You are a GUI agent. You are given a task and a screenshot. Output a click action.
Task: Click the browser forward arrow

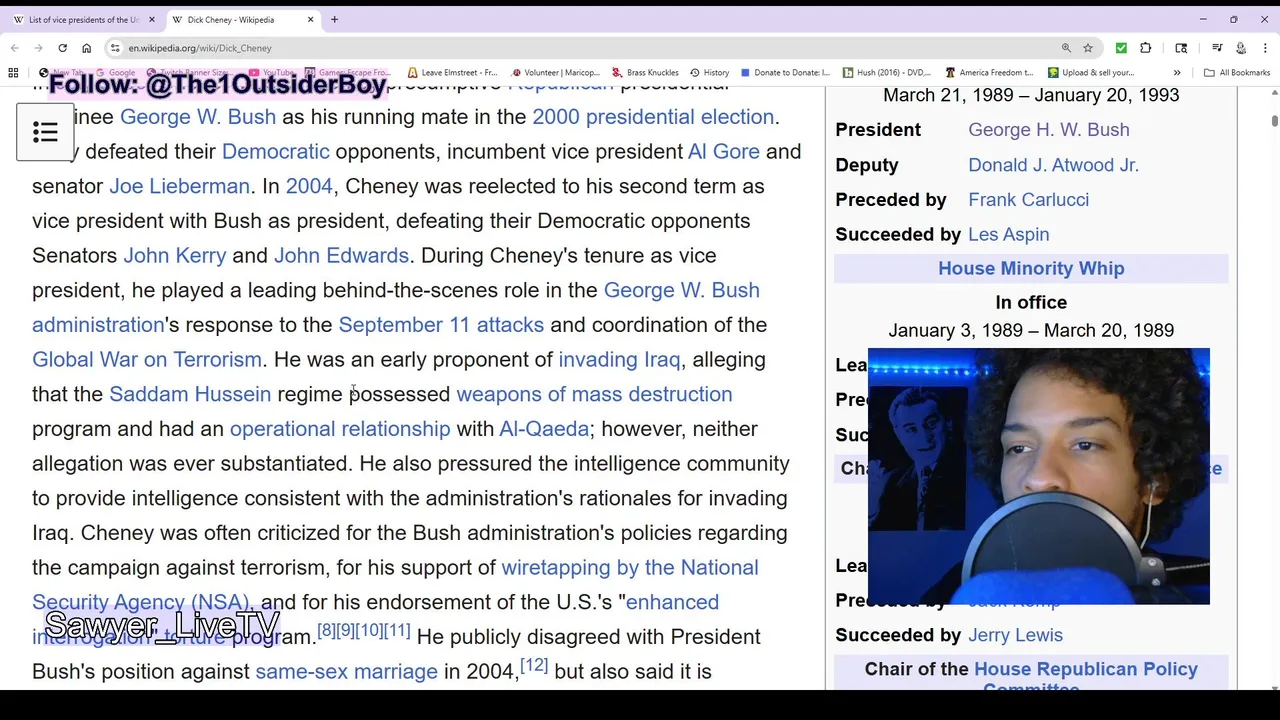tap(39, 48)
